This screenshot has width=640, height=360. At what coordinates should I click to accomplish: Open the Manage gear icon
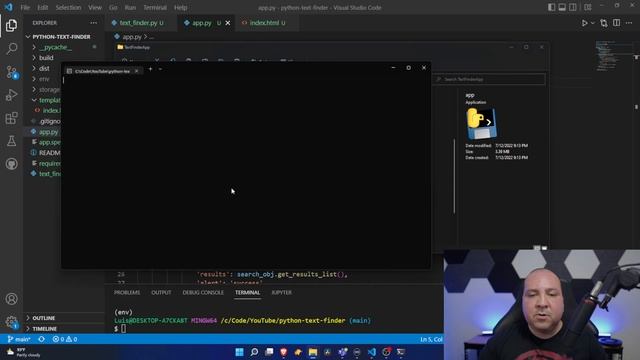click(x=11, y=322)
